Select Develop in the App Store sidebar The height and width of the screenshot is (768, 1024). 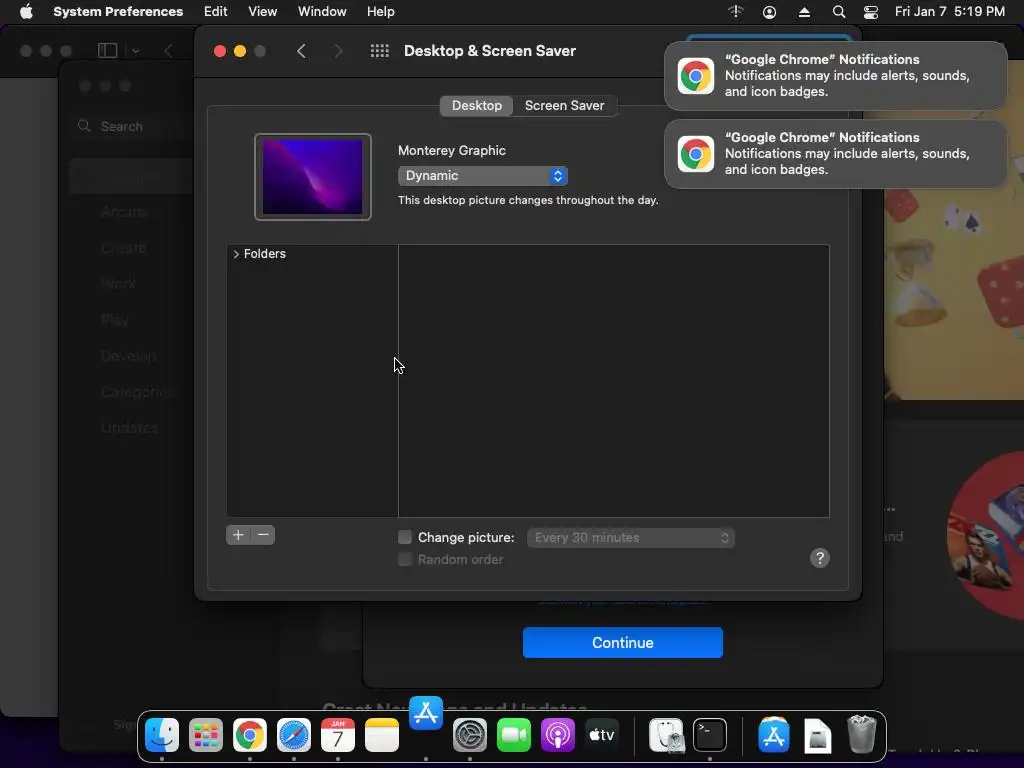[x=129, y=356]
